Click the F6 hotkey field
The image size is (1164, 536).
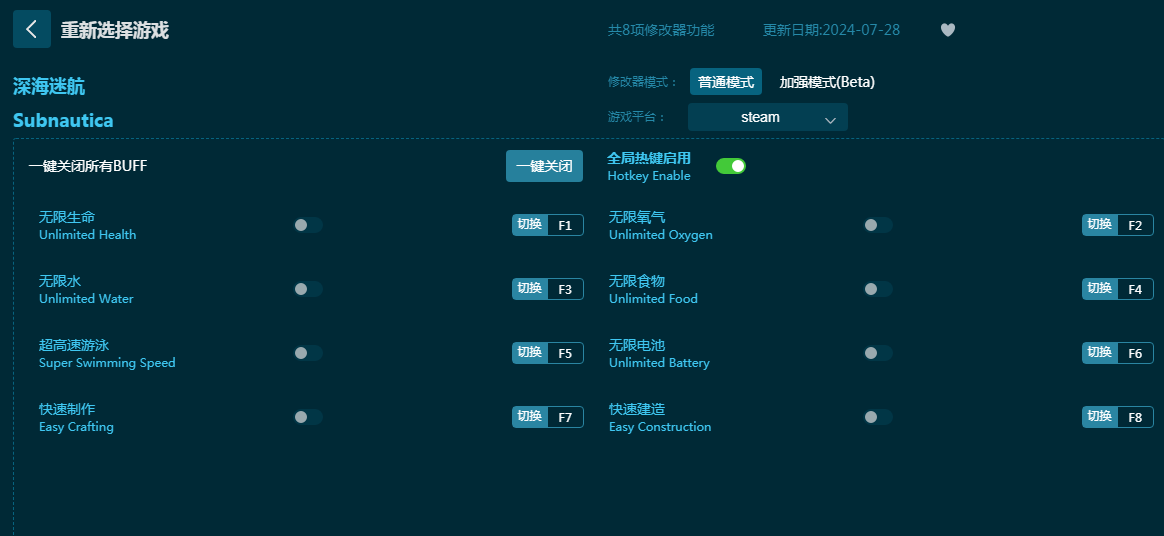click(1135, 353)
